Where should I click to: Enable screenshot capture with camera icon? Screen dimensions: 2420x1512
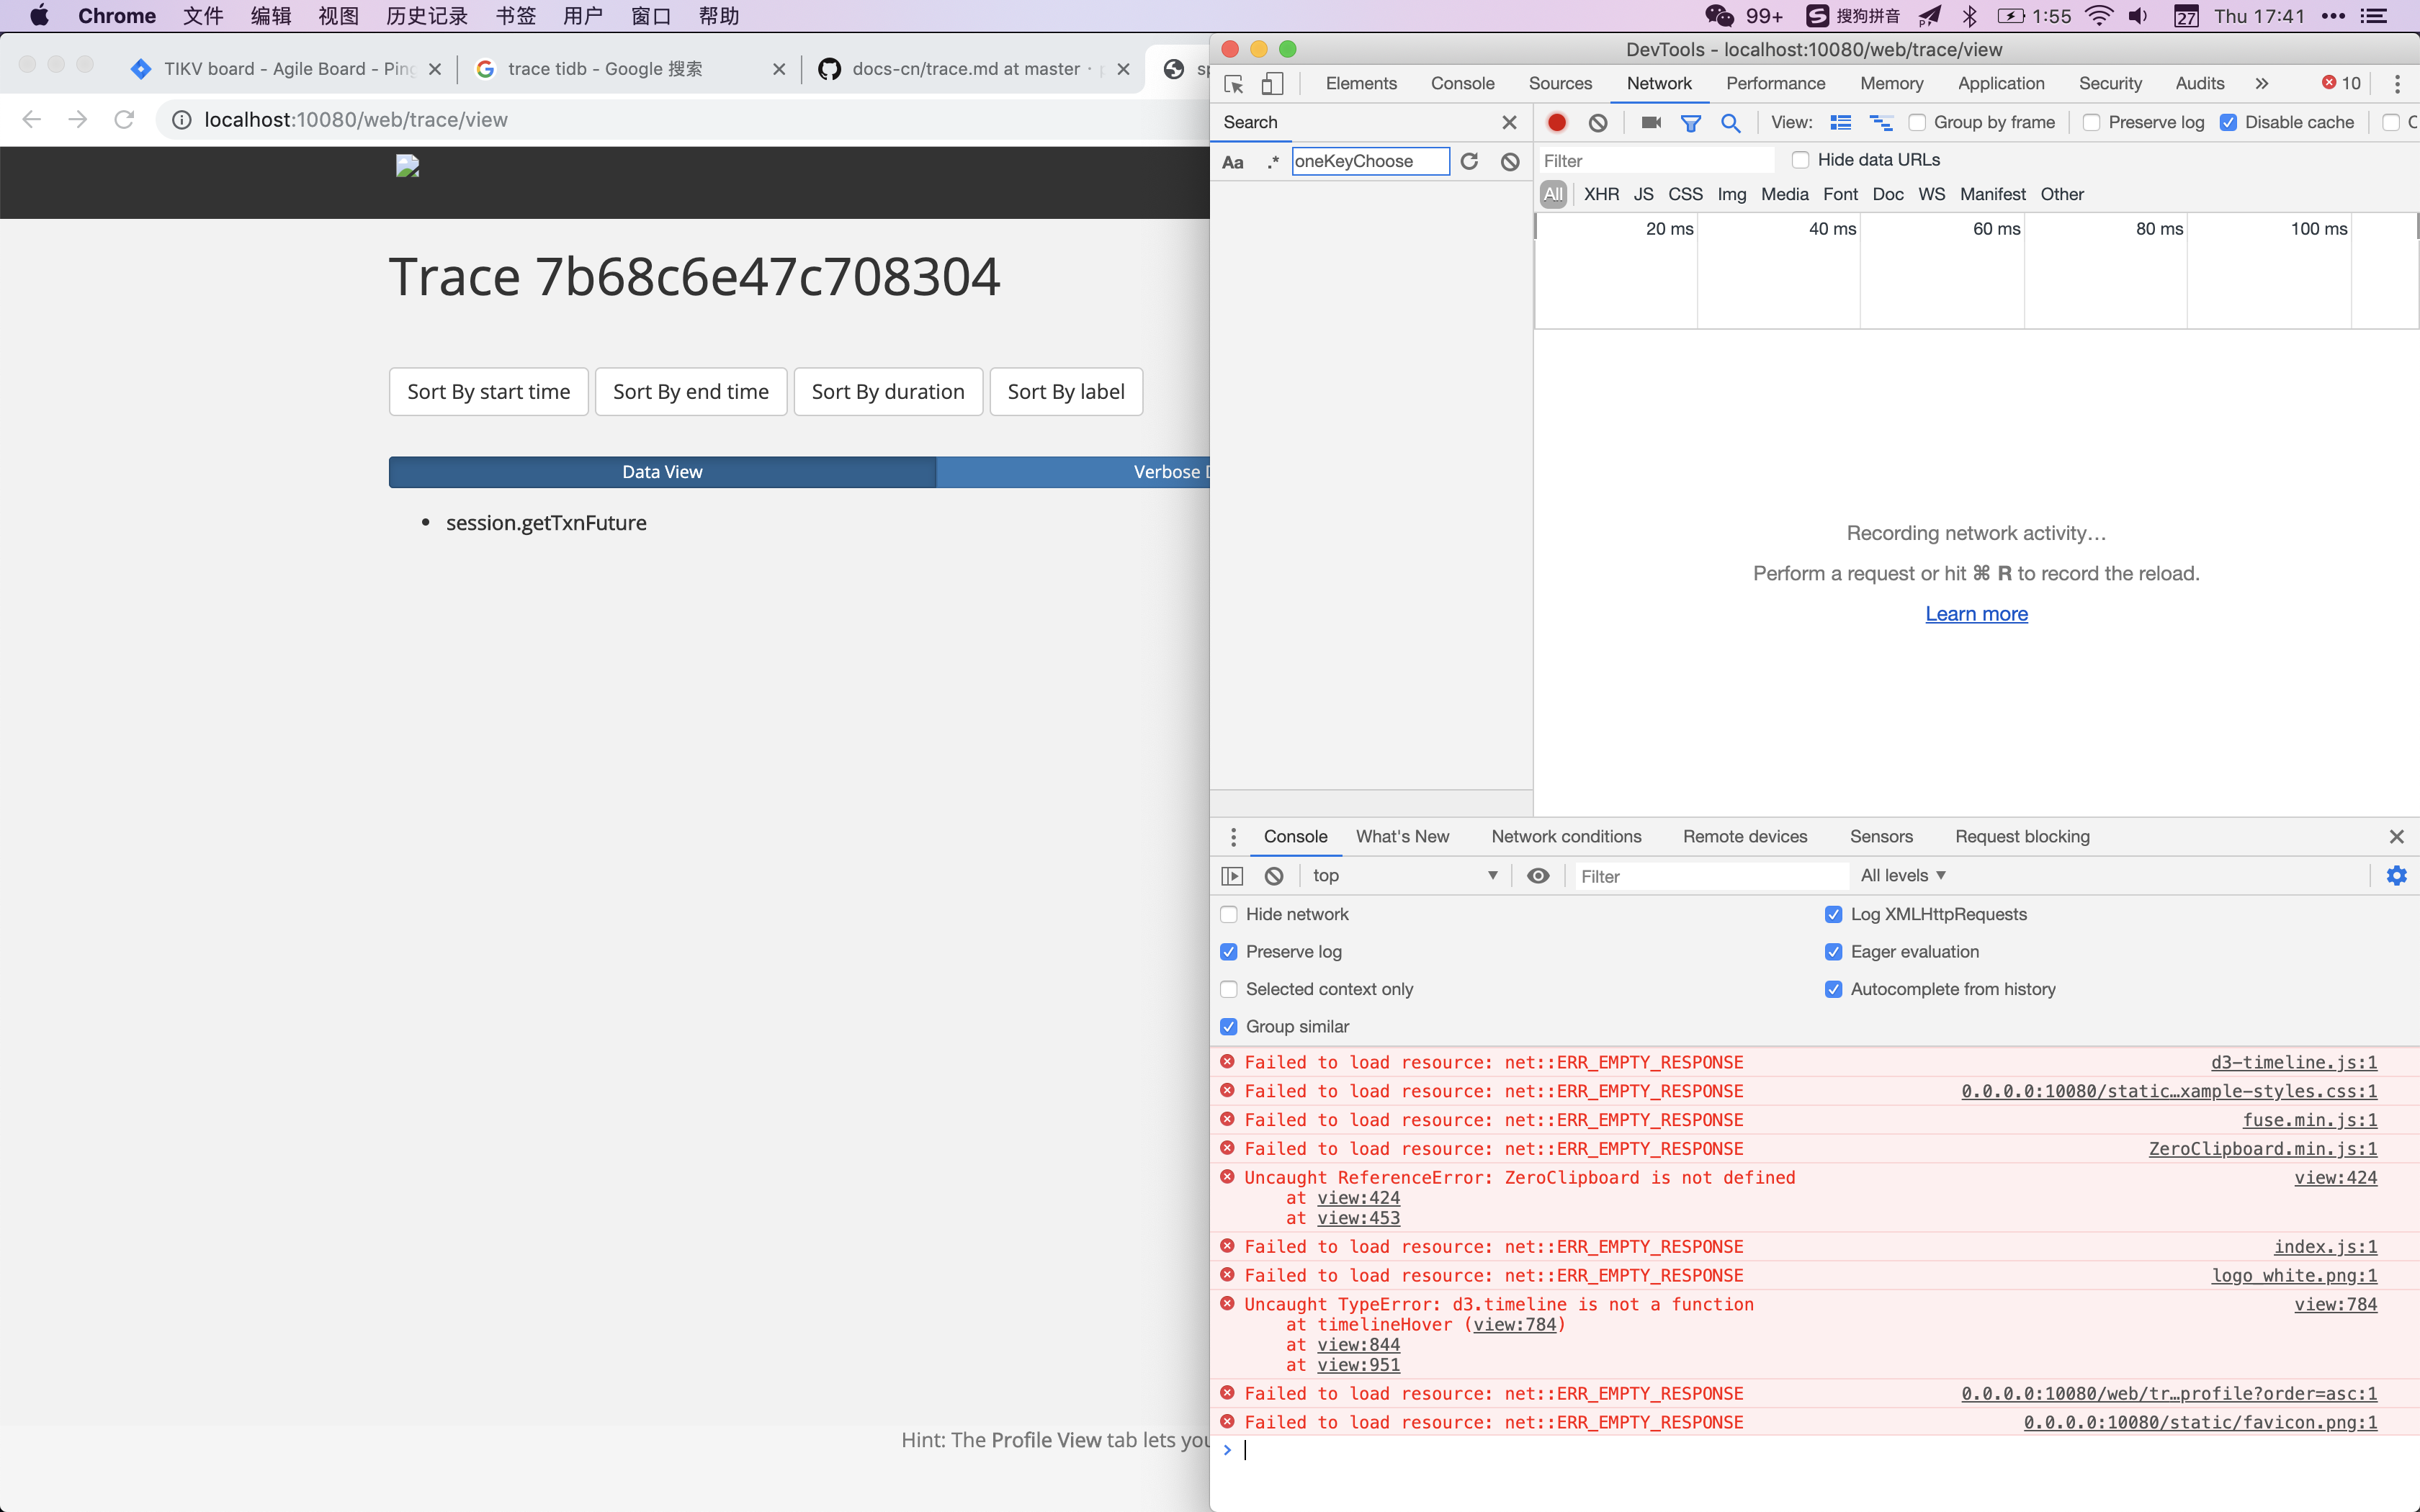click(1650, 122)
